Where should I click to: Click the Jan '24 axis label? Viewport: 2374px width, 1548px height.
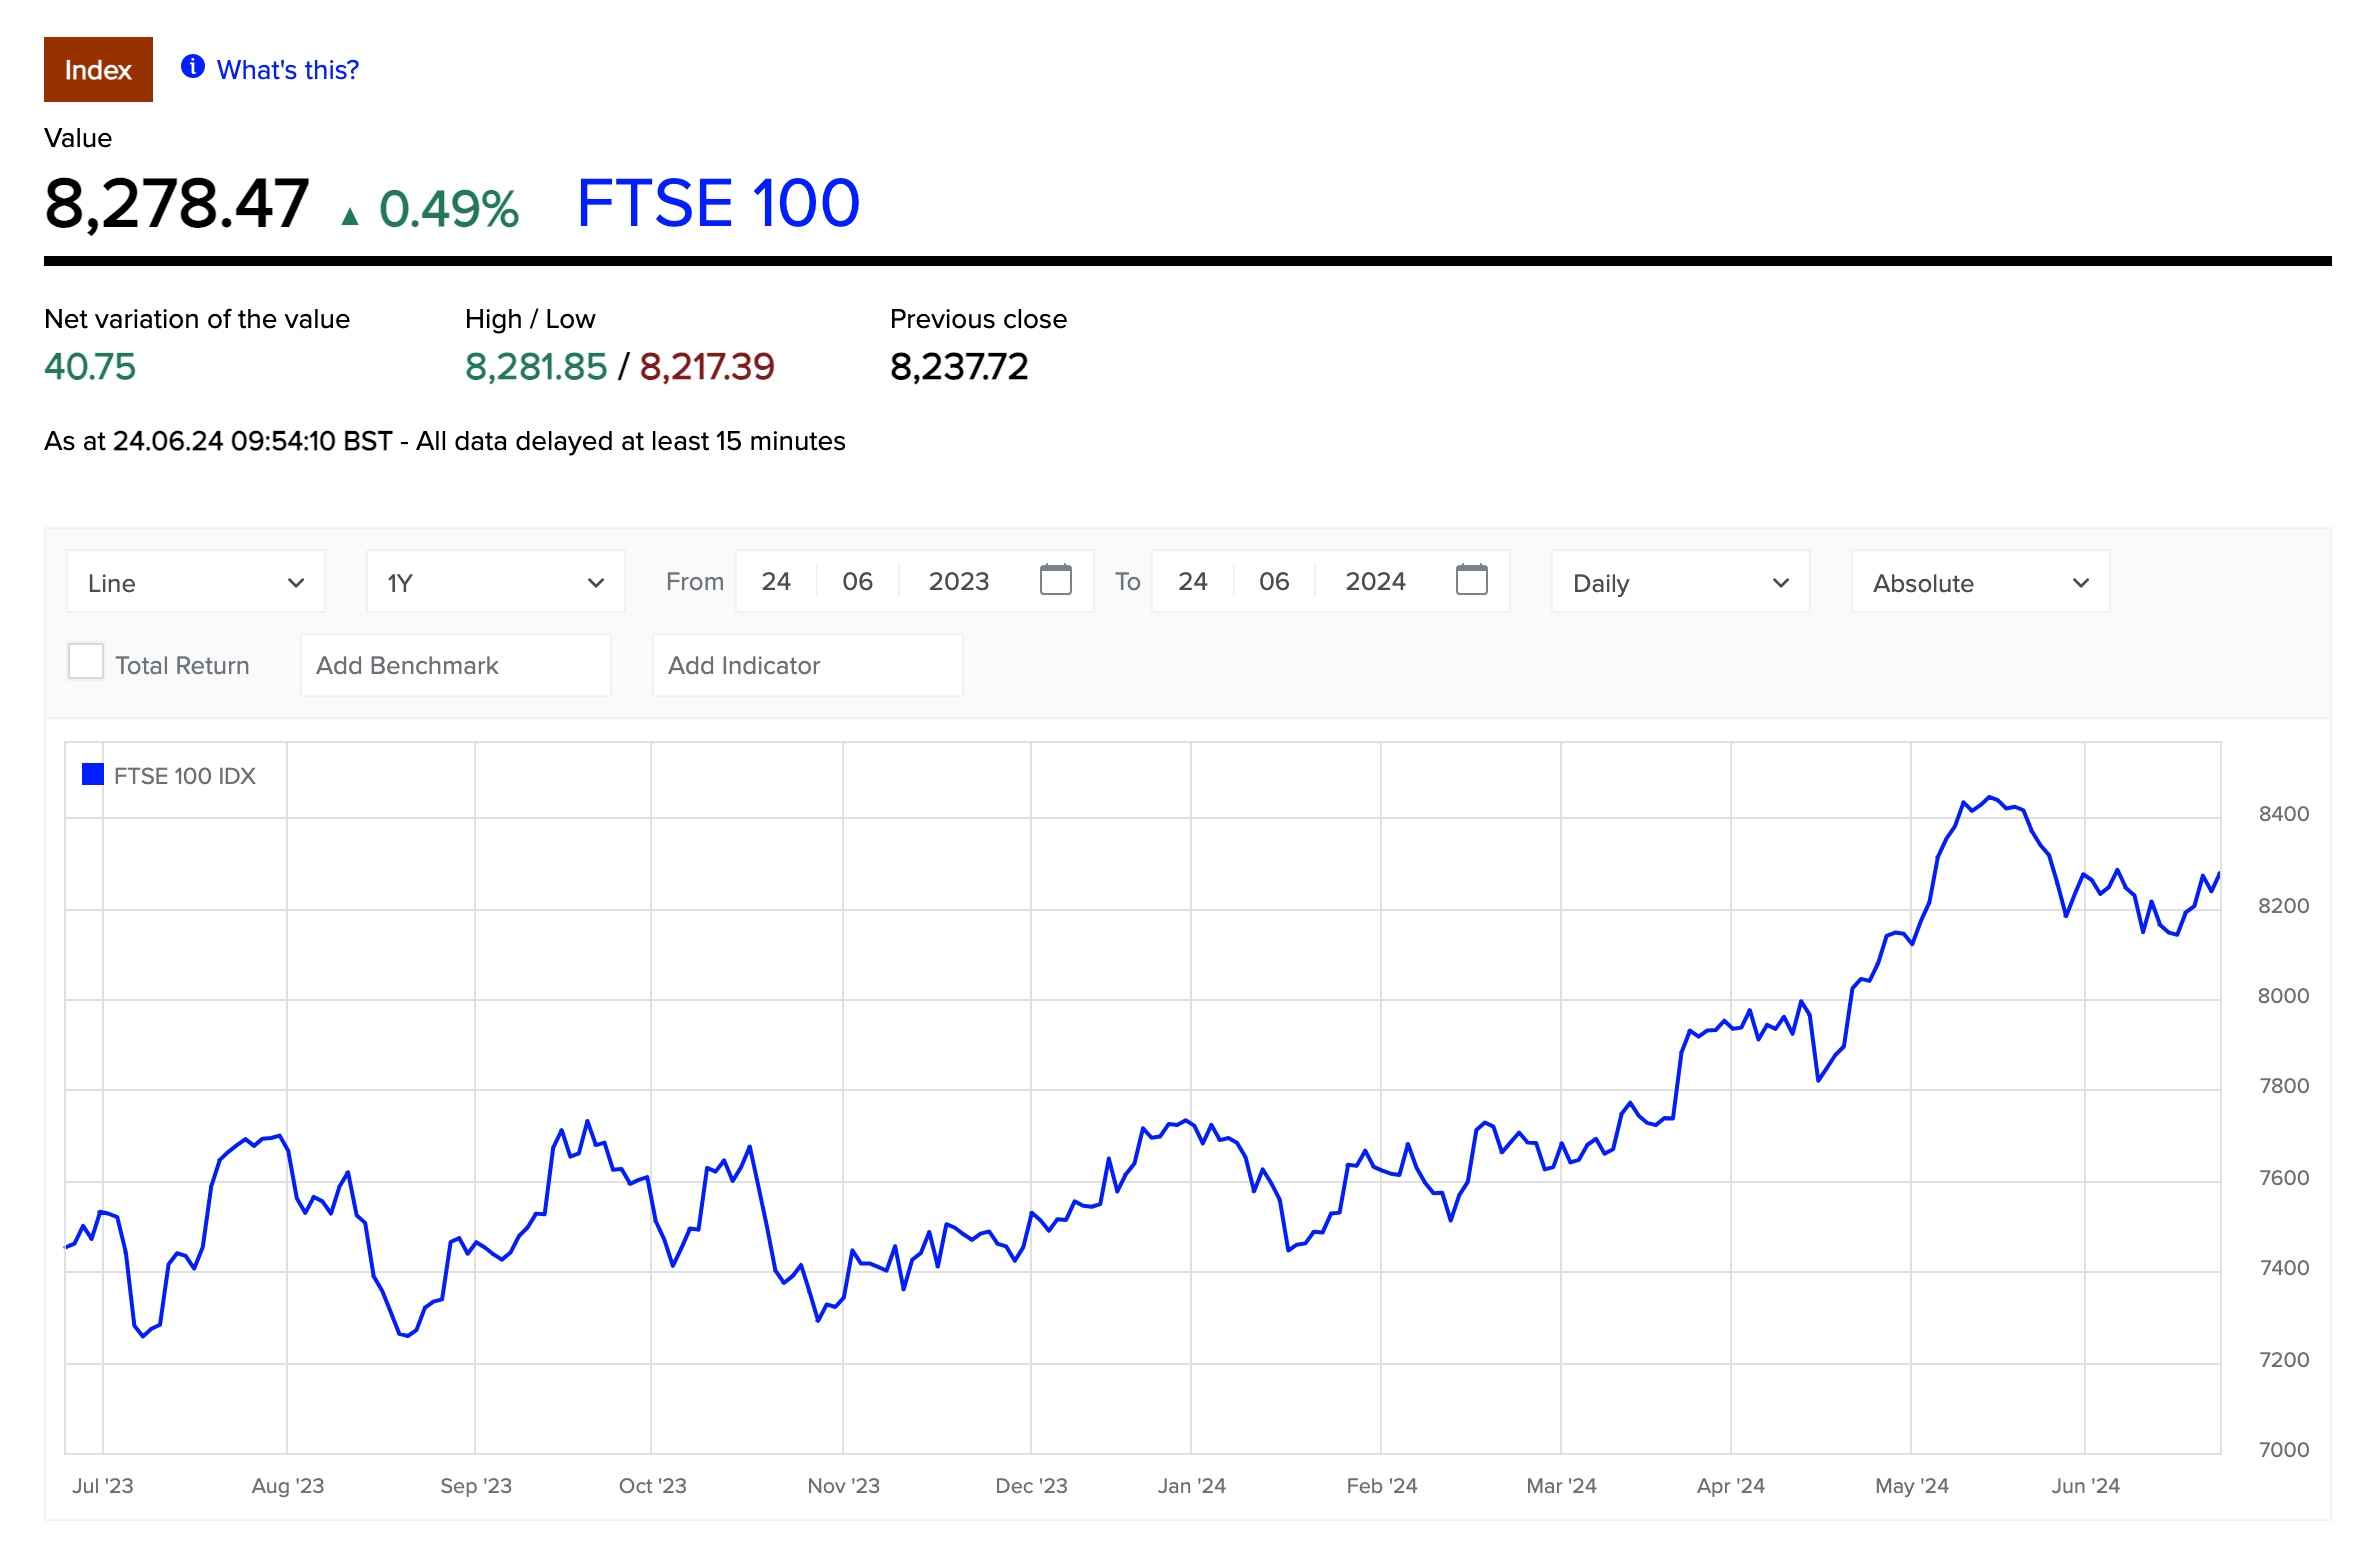[1192, 1485]
